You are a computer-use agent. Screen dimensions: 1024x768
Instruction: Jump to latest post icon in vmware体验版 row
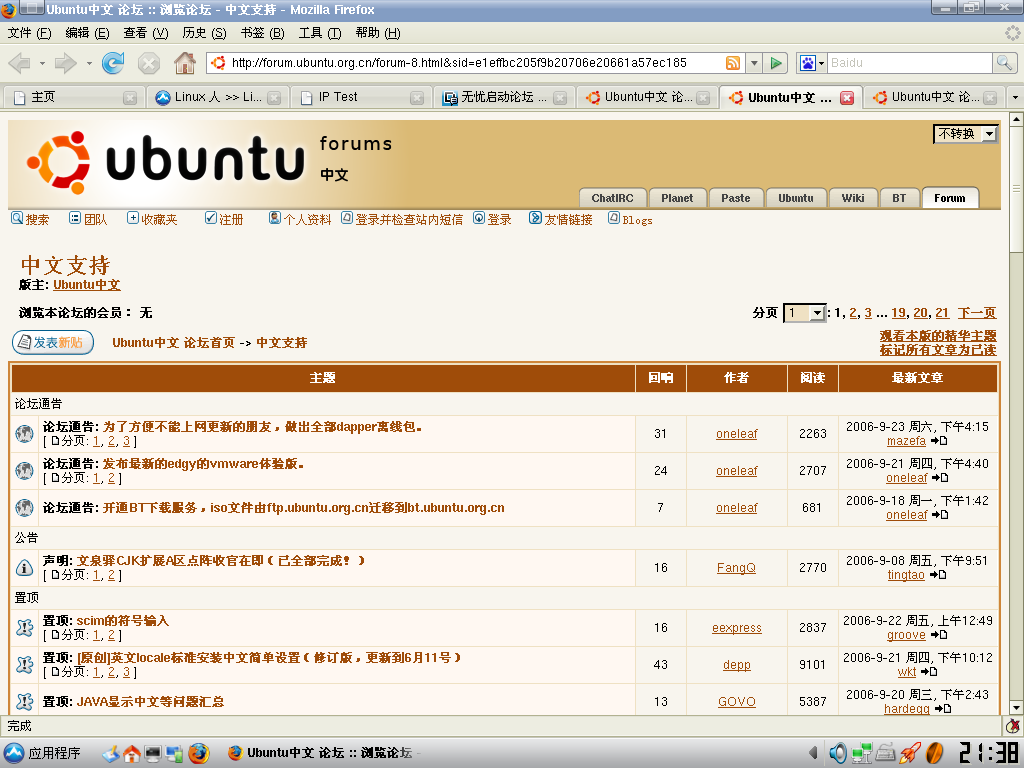940,478
